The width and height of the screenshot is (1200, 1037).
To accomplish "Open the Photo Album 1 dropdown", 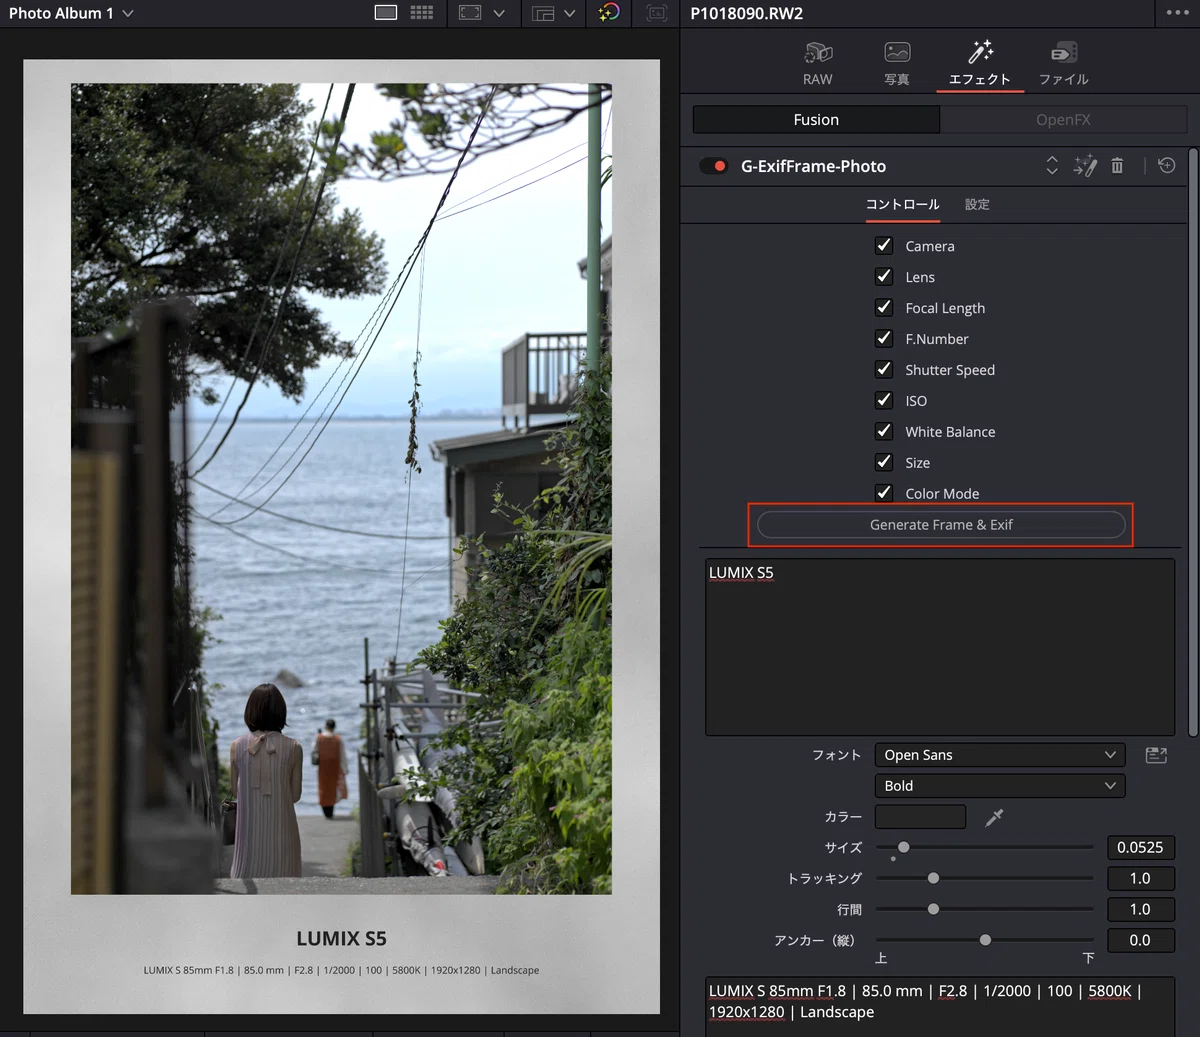I will [71, 13].
